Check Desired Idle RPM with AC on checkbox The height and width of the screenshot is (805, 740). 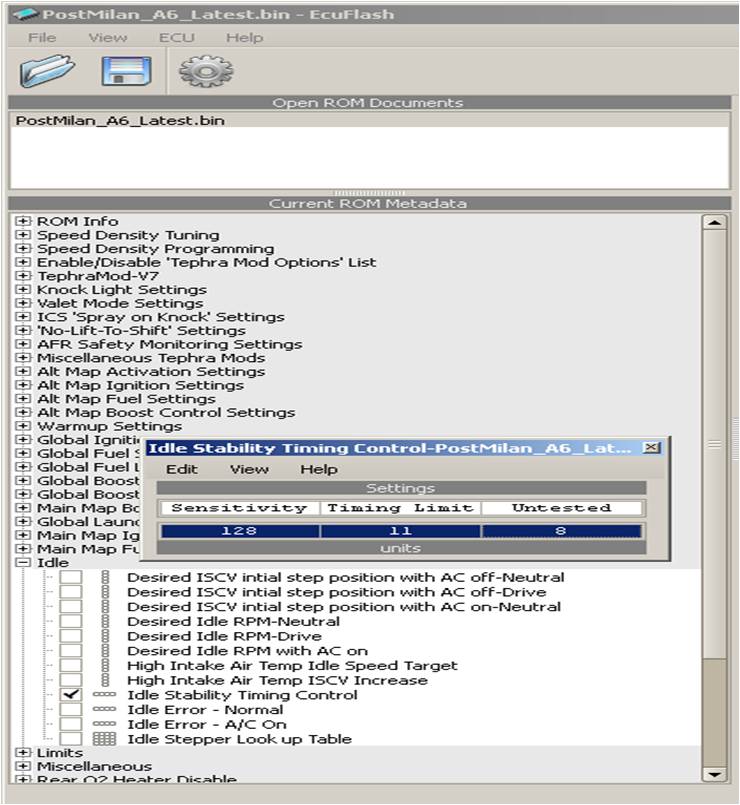point(70,650)
